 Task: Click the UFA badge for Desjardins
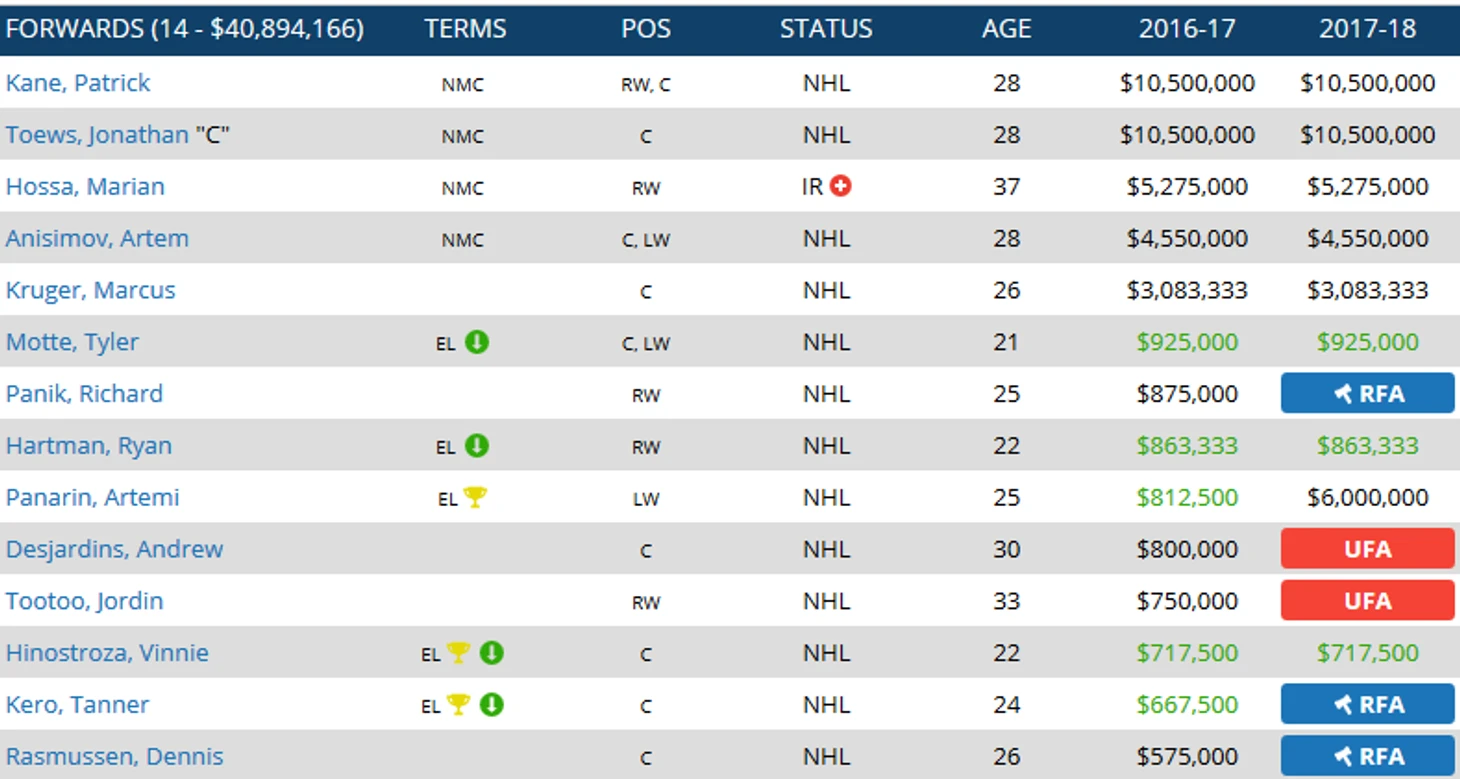(x=1367, y=549)
